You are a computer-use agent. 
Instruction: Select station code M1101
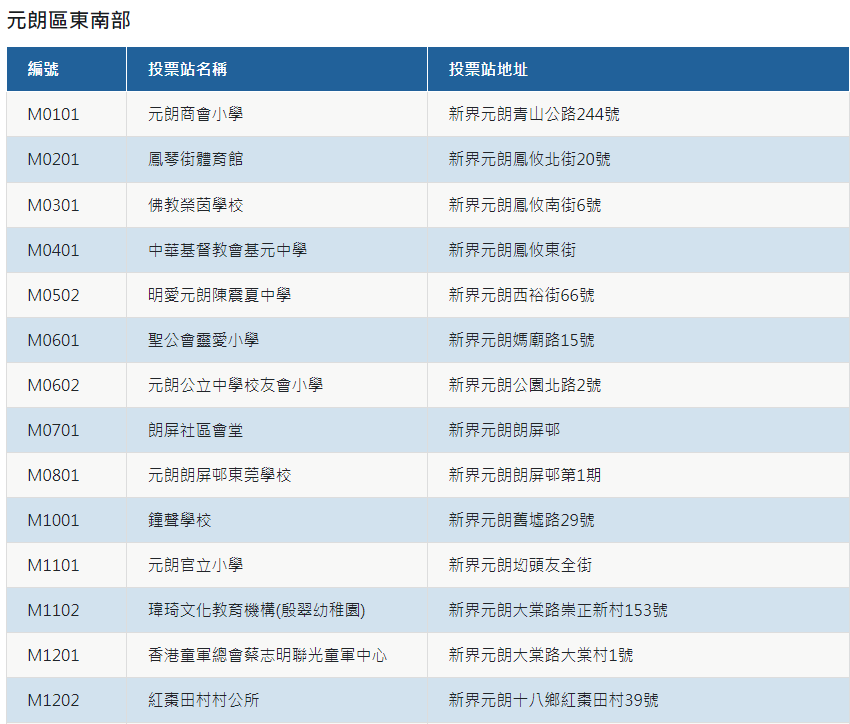(53, 565)
